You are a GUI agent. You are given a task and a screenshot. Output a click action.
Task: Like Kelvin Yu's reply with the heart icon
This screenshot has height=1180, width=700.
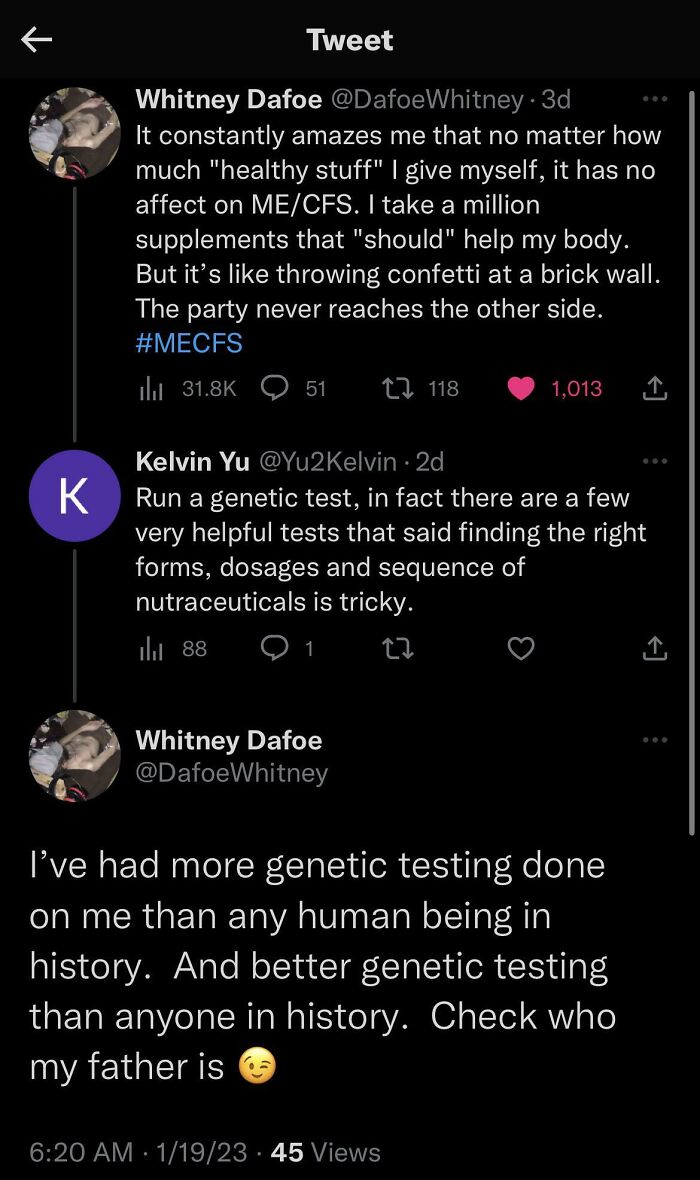520,649
